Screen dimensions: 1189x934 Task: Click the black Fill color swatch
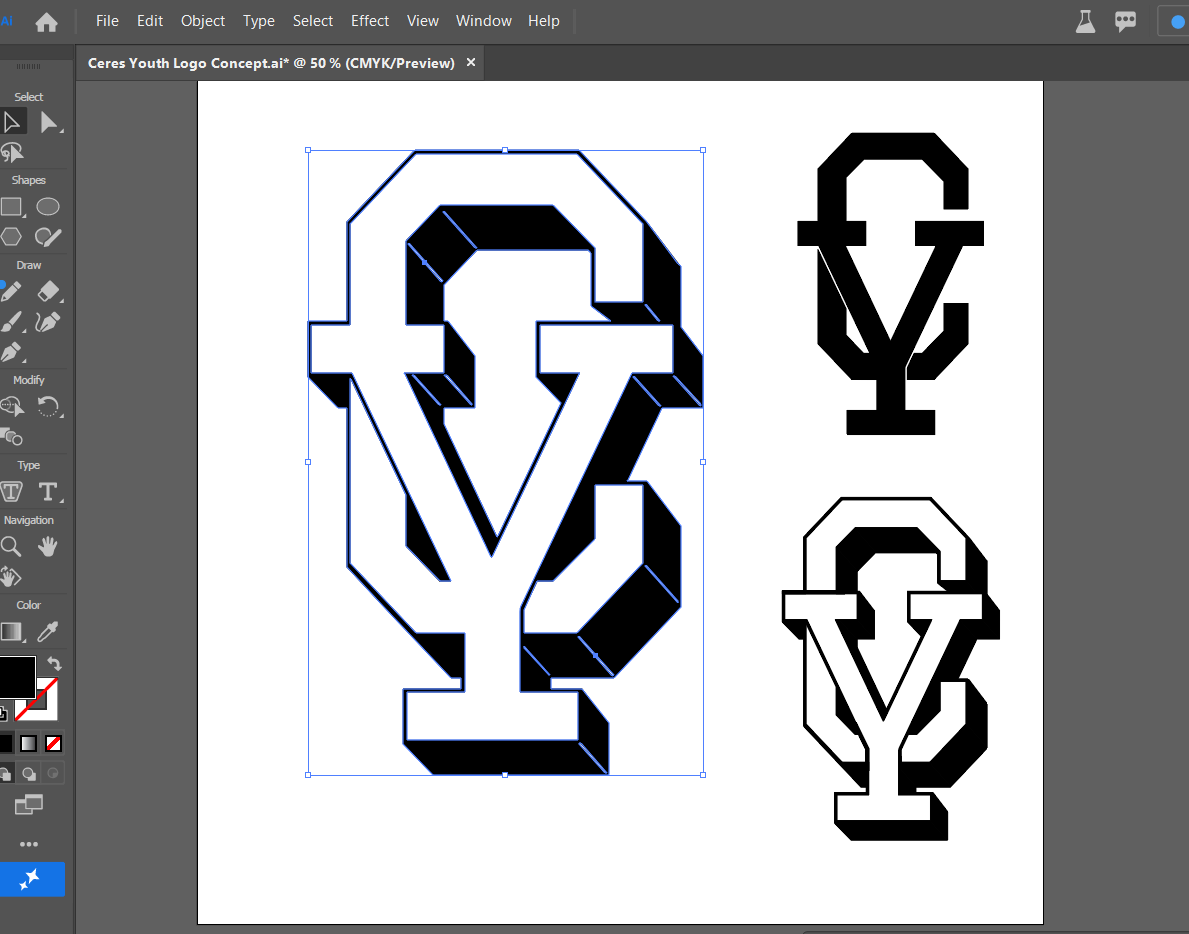coord(17,676)
